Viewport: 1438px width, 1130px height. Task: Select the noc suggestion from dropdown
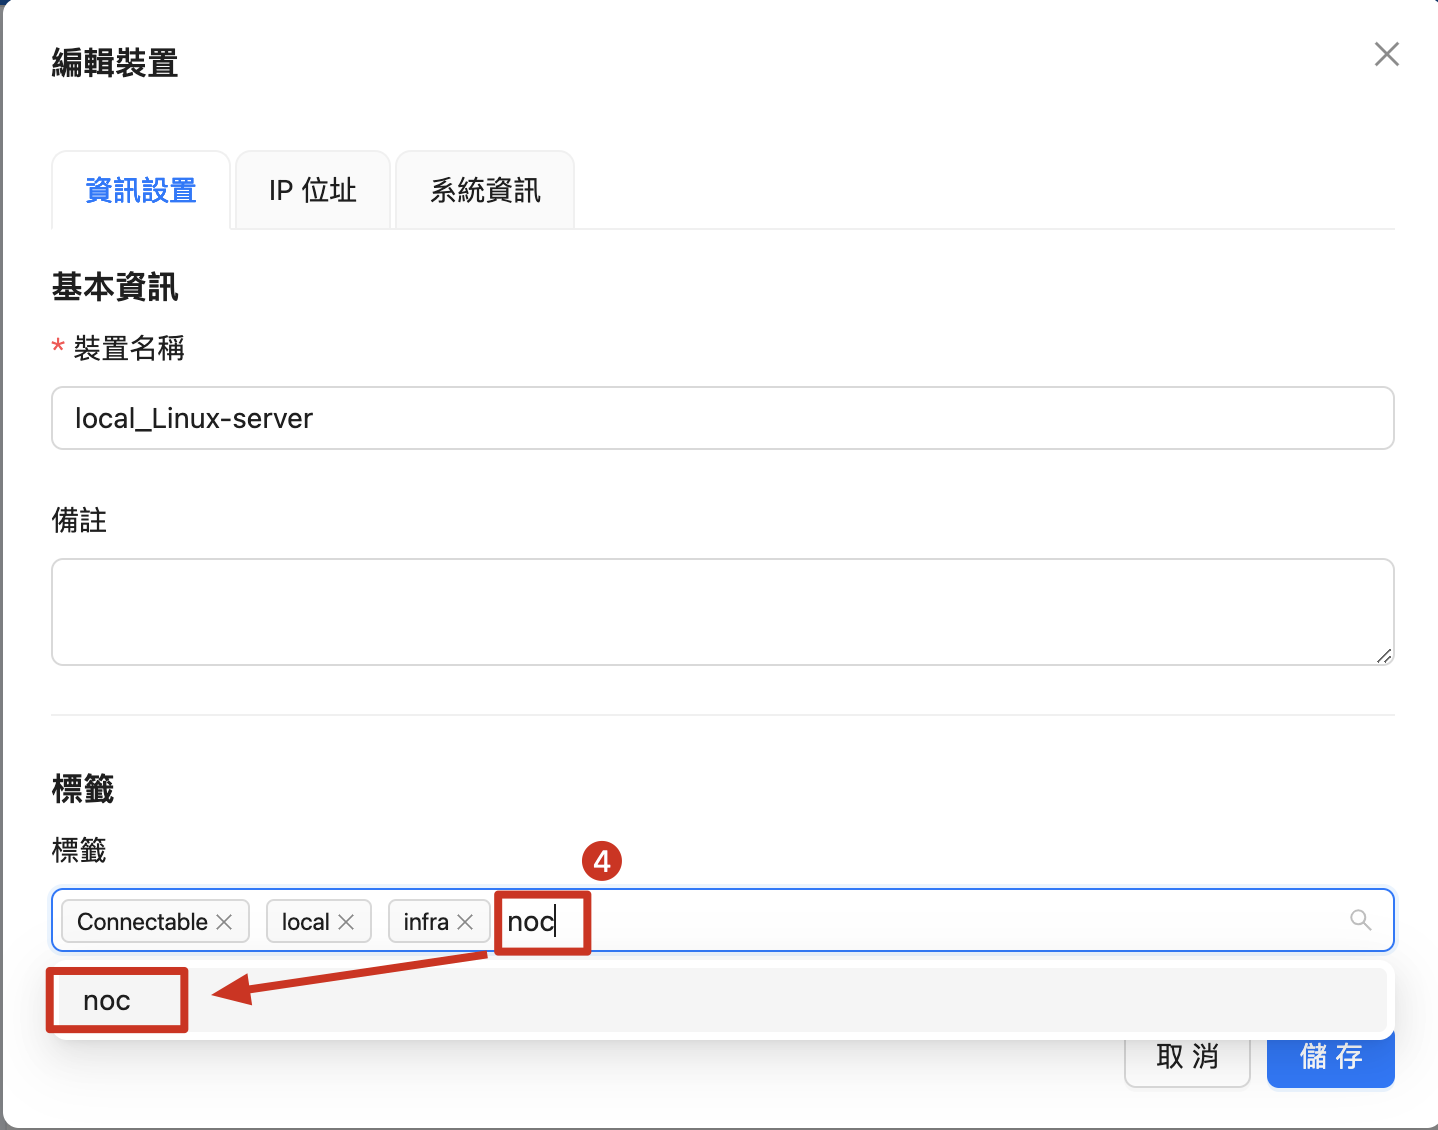[x=108, y=1001]
